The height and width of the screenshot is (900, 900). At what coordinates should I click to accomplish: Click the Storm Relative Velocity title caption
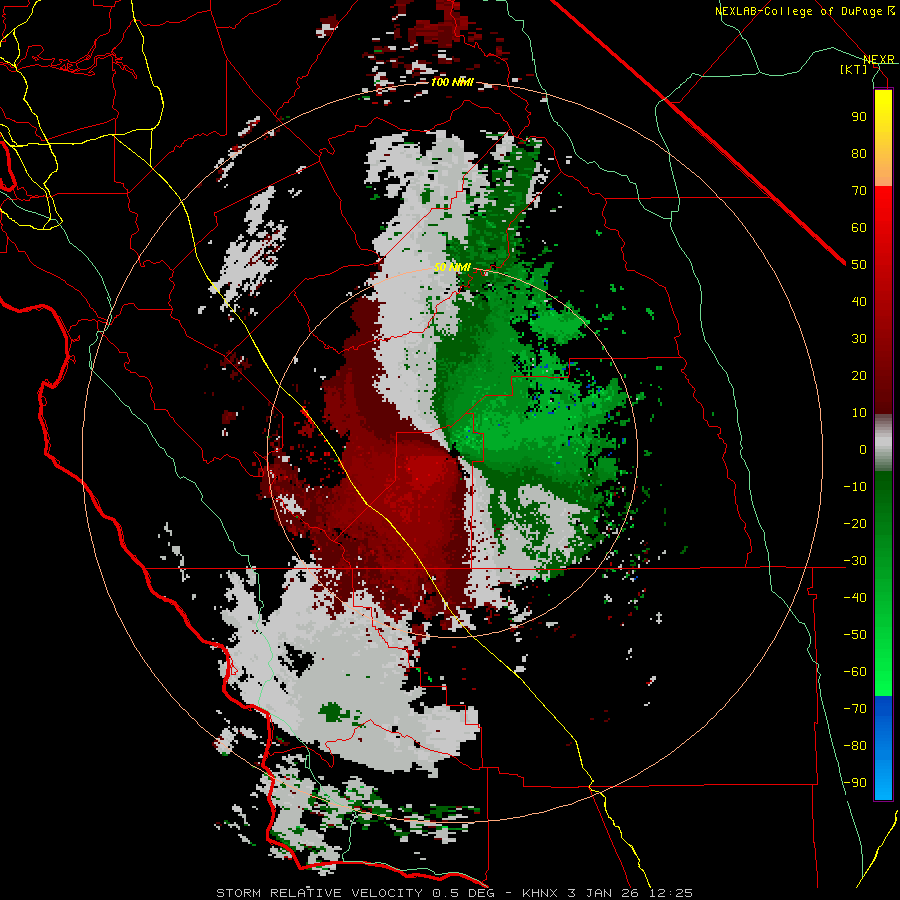tap(454, 893)
